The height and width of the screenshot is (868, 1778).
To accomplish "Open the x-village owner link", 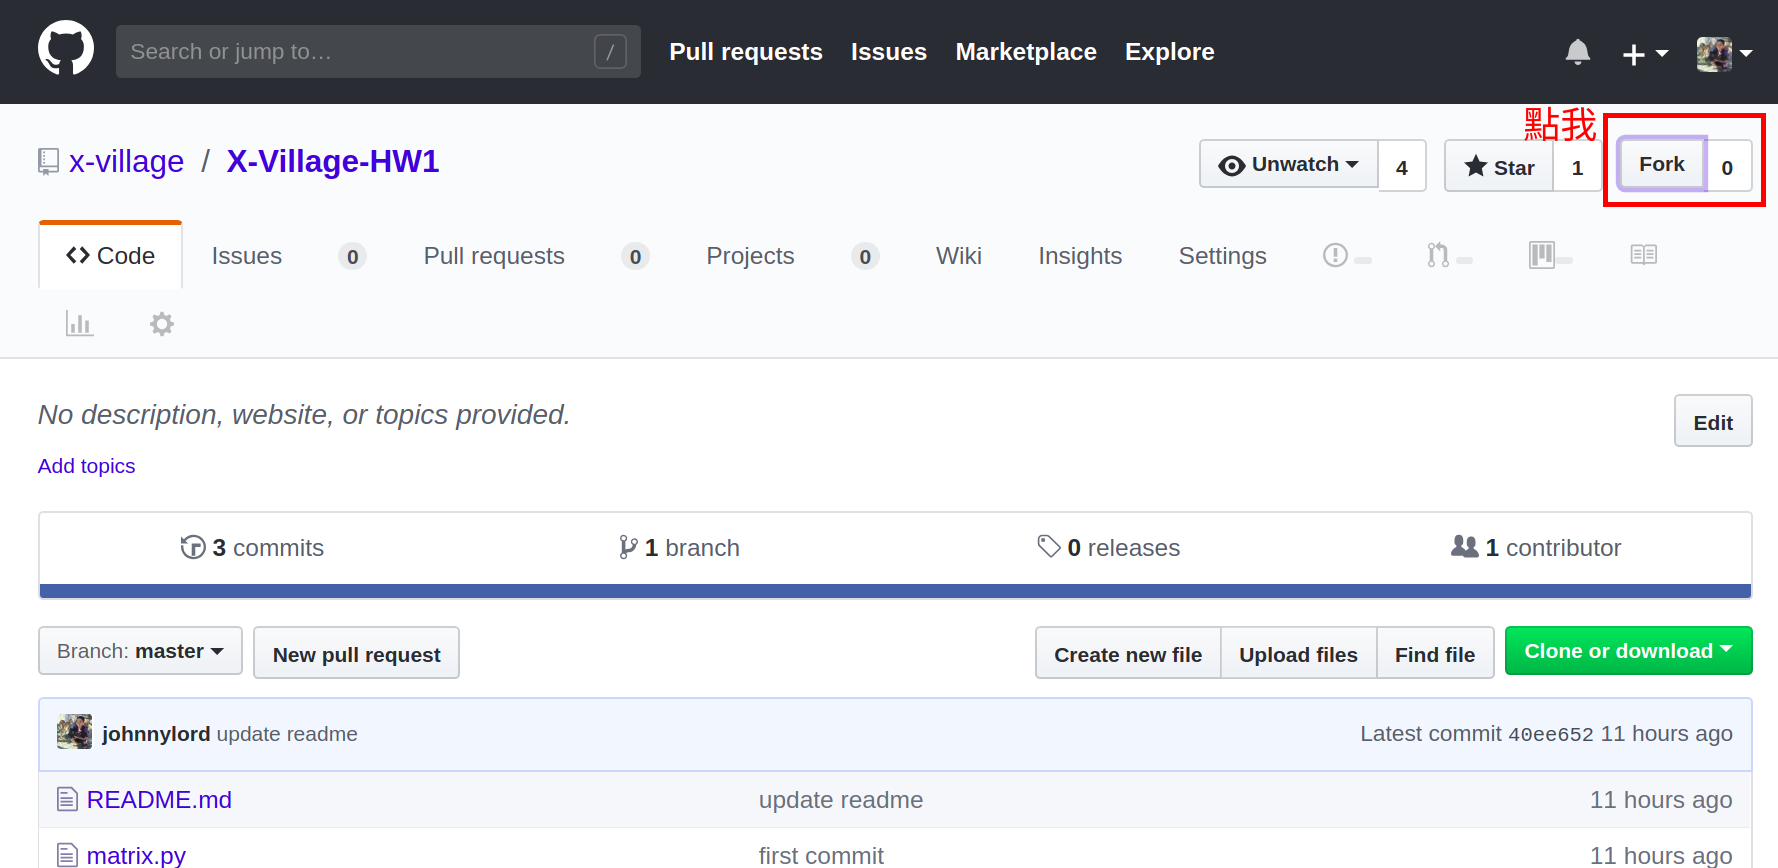I will point(127,162).
